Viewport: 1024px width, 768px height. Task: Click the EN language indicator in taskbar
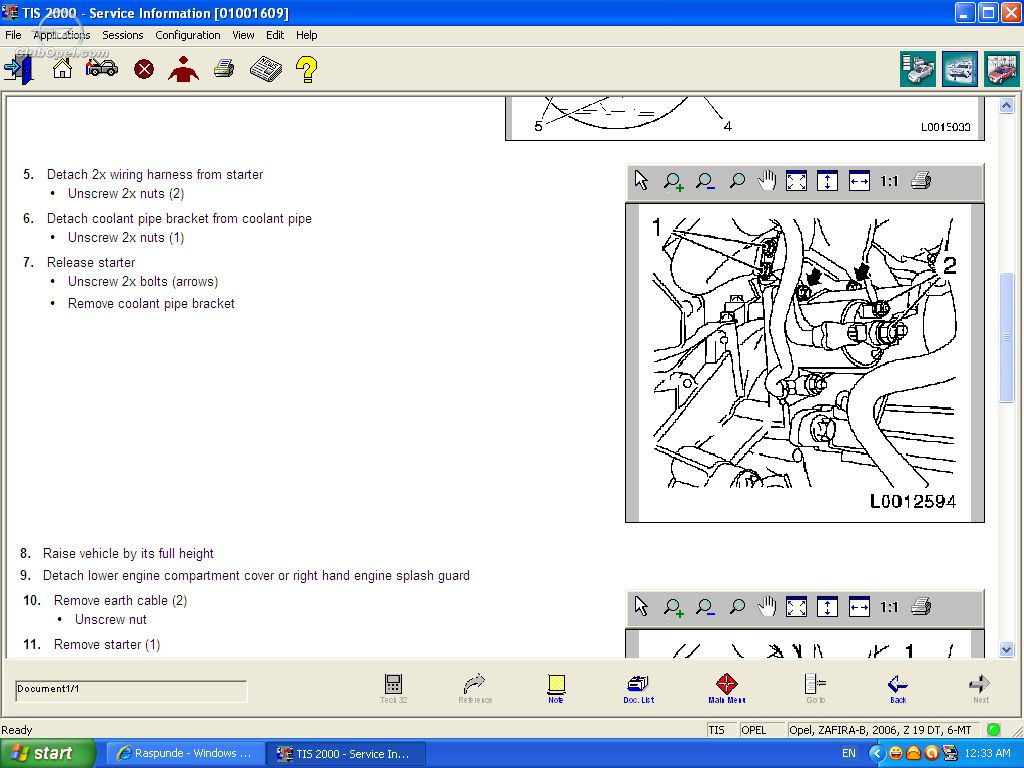click(x=848, y=754)
